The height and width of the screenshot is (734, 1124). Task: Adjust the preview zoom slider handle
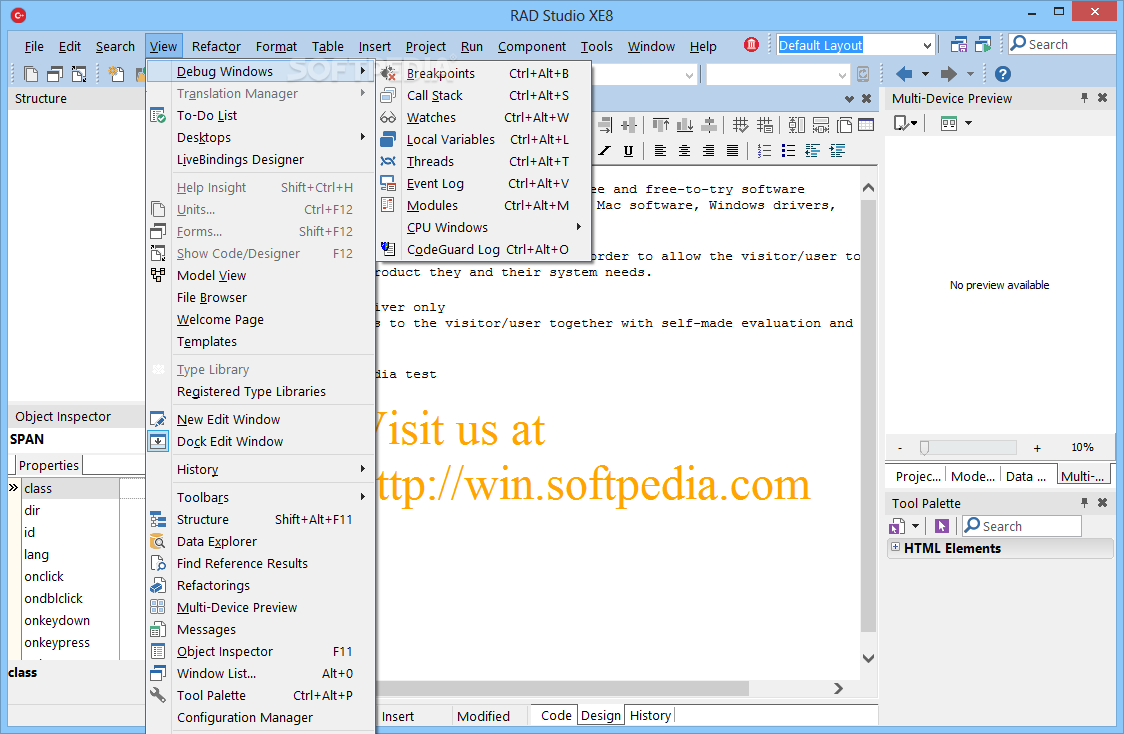925,448
